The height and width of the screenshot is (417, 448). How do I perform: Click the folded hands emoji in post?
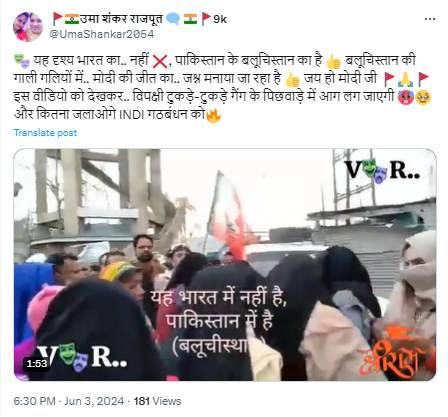405,79
